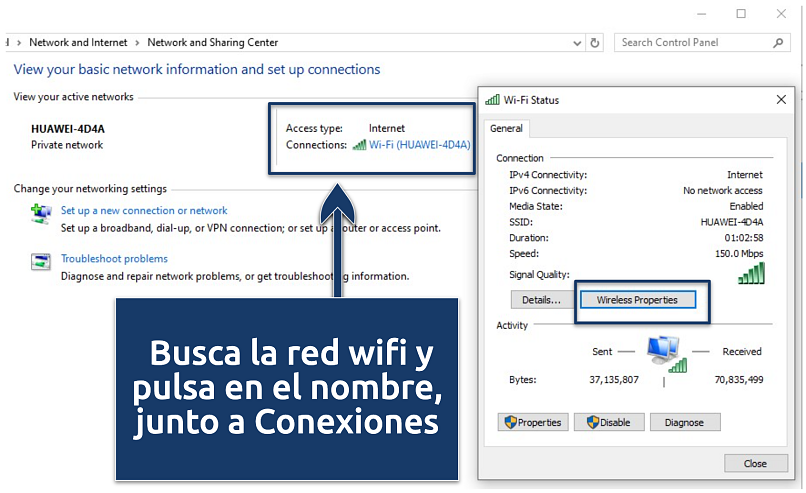
Task: Click the 150.0 Mbps speed value
Action: (739, 253)
